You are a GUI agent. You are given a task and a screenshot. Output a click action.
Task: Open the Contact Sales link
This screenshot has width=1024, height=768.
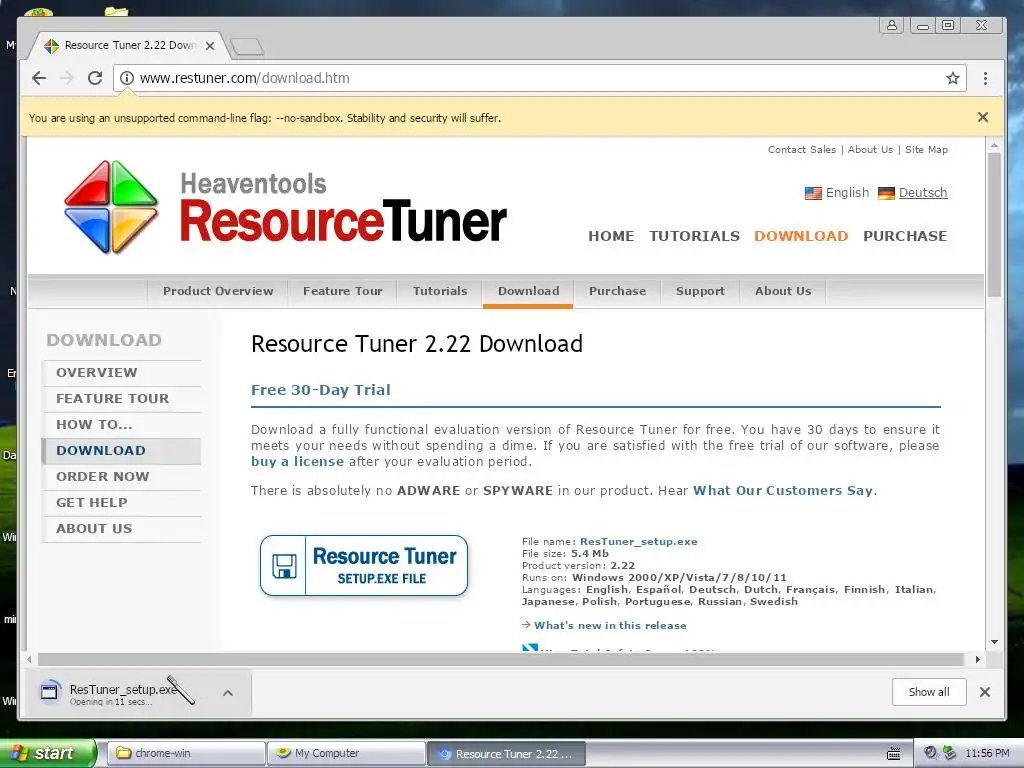point(801,150)
